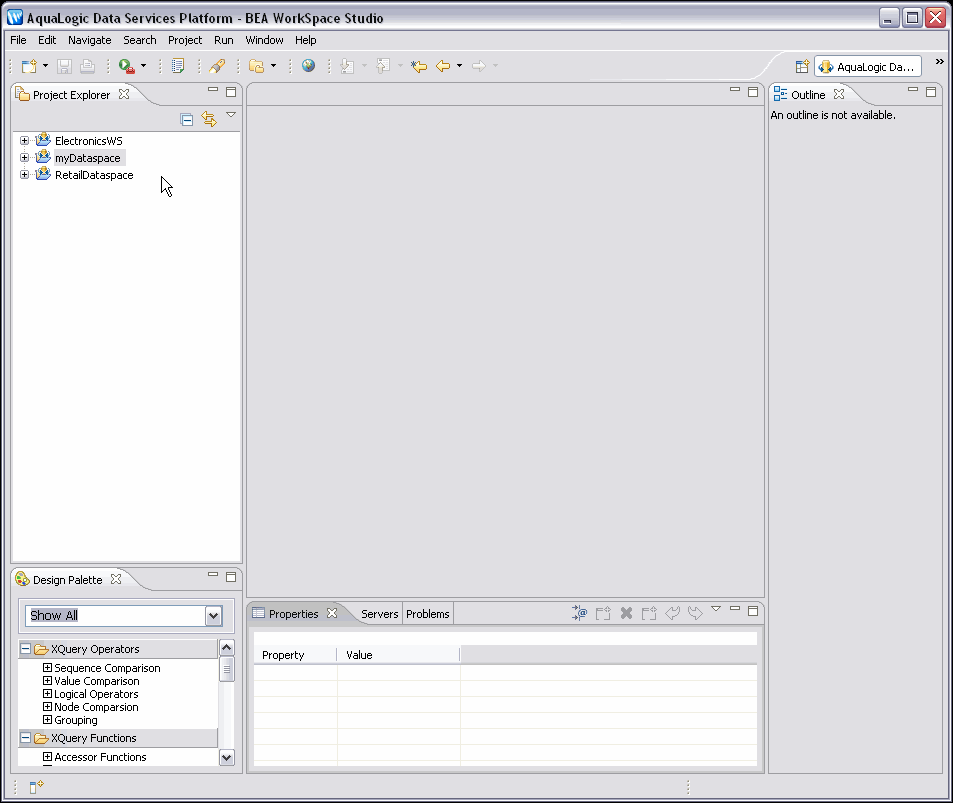Screen dimensions: 953x803
Task: Open the Show All palette combo box
Action: [x=213, y=616]
